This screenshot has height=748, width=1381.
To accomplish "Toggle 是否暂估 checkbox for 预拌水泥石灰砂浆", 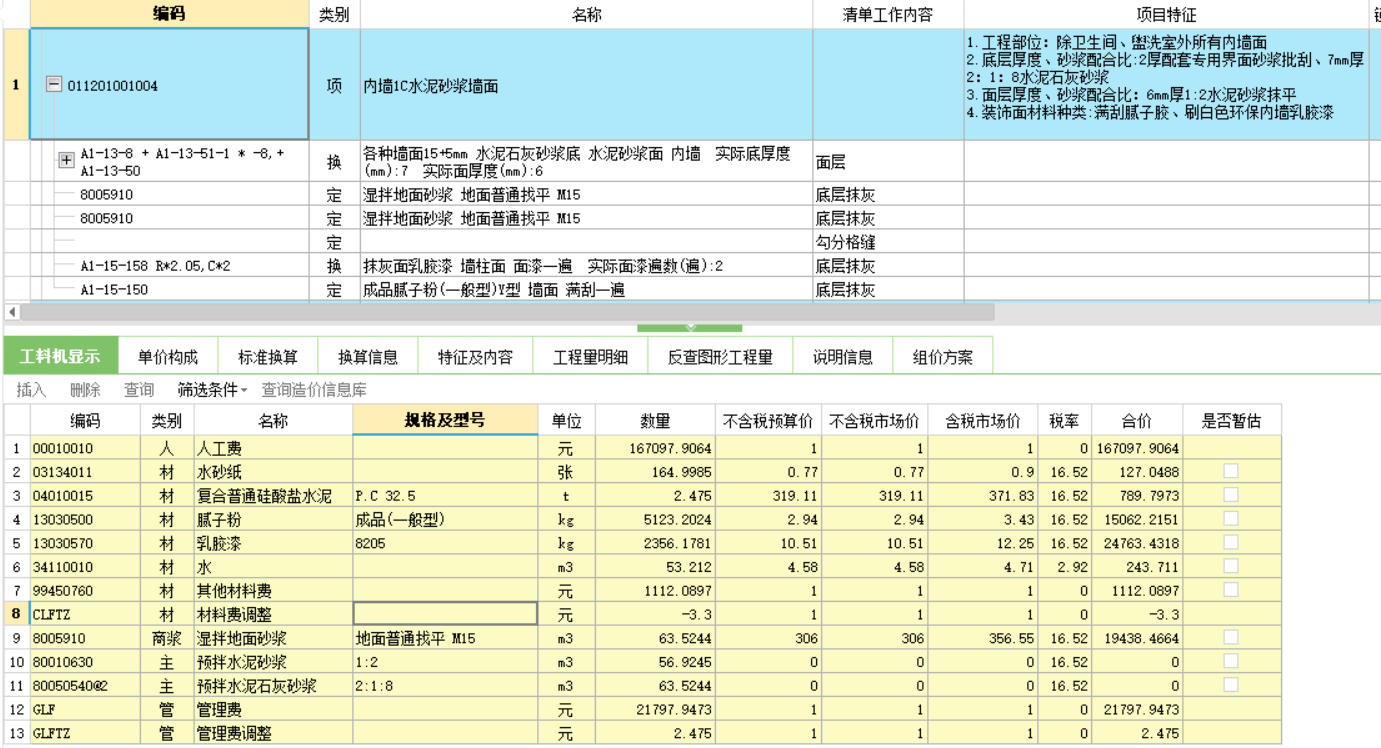I will click(x=1231, y=686).
